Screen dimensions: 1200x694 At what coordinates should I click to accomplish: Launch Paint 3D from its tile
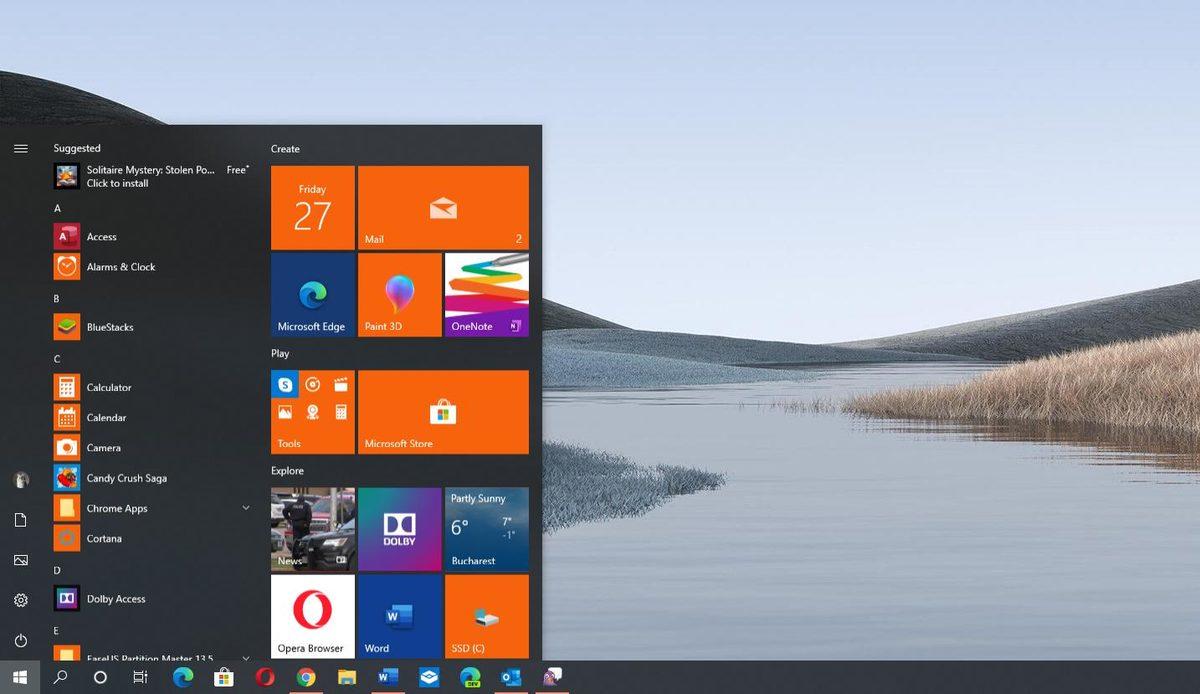pos(399,293)
